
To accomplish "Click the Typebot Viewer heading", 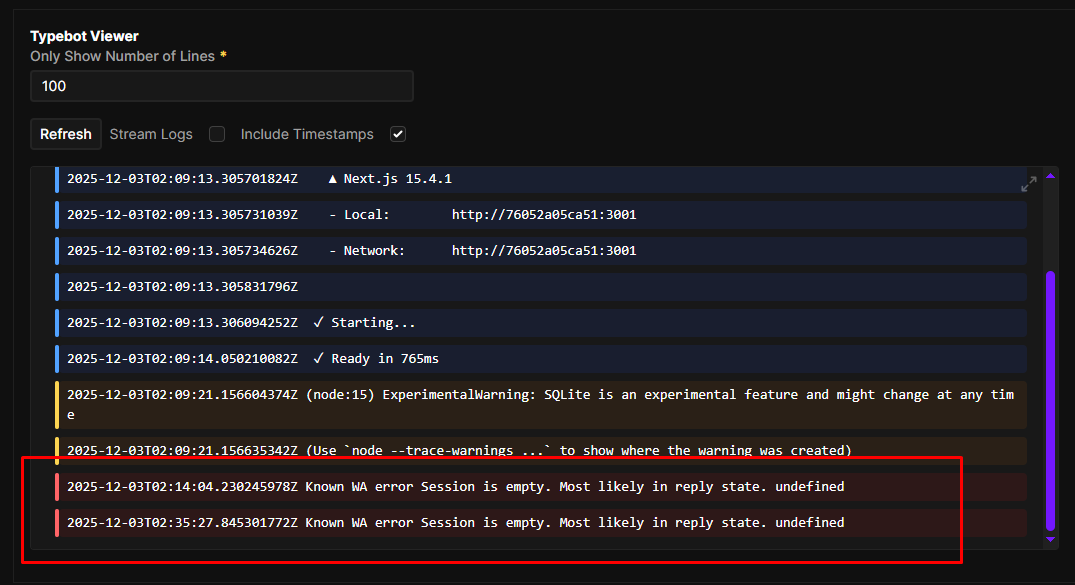I will coord(84,36).
